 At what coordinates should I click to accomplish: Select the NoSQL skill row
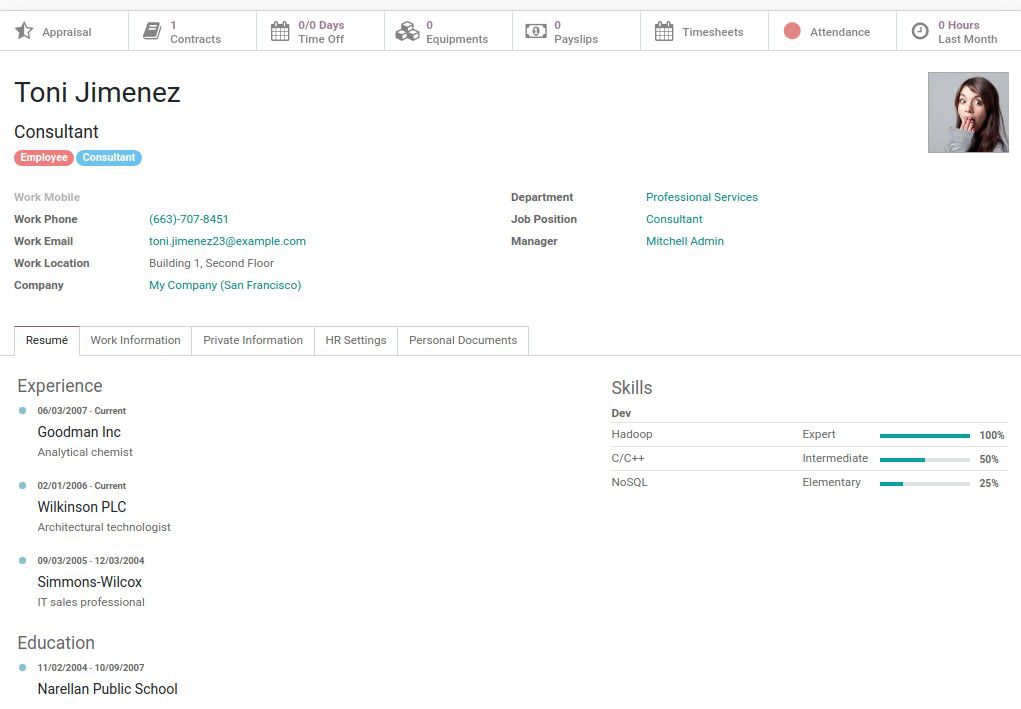coord(809,483)
